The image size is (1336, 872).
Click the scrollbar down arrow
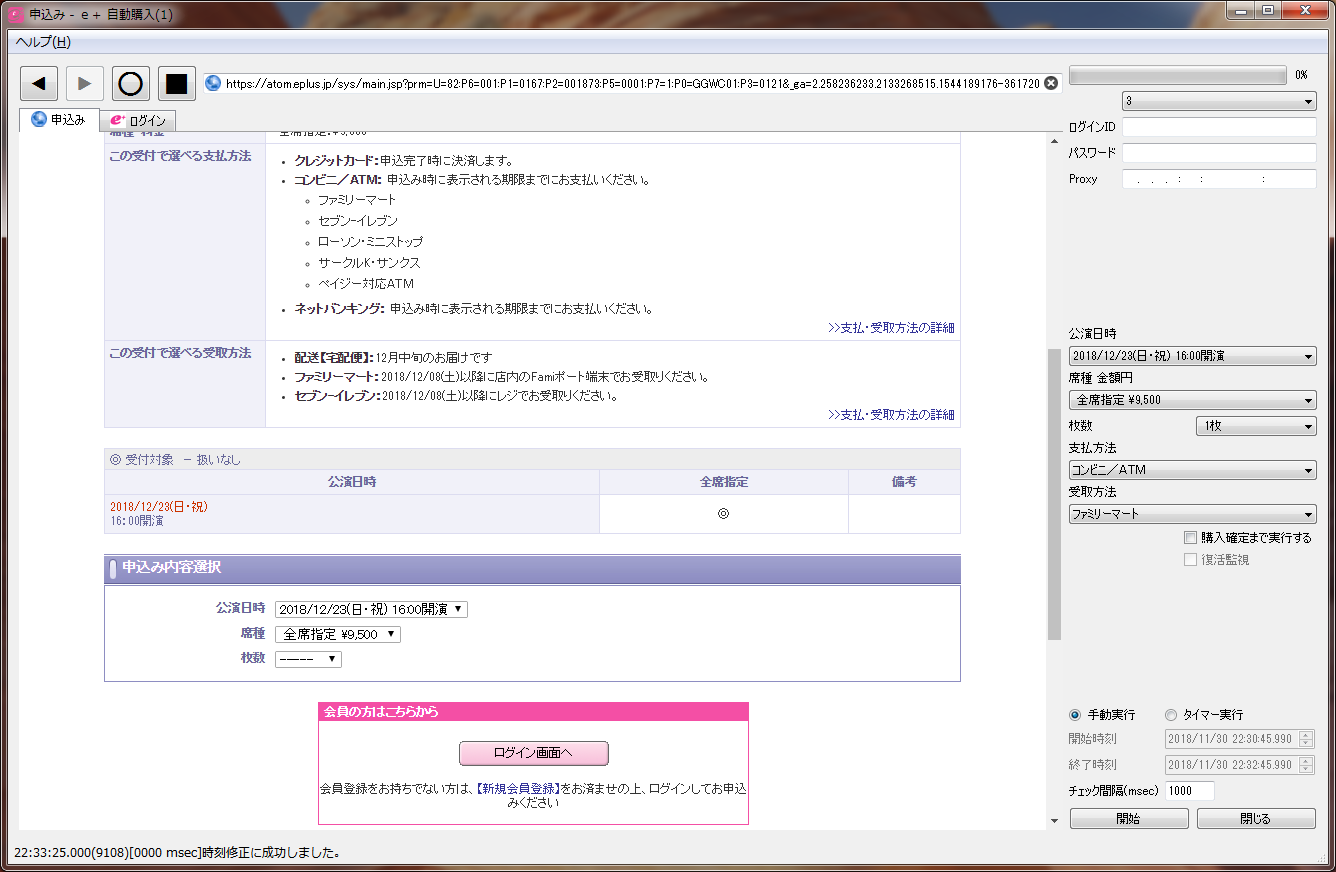pyautogui.click(x=1054, y=821)
